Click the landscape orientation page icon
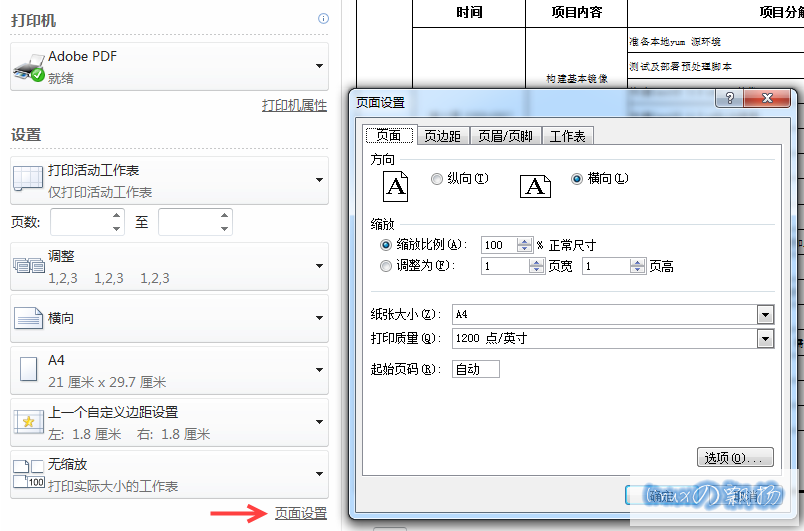This screenshot has height=531, width=804. (536, 186)
